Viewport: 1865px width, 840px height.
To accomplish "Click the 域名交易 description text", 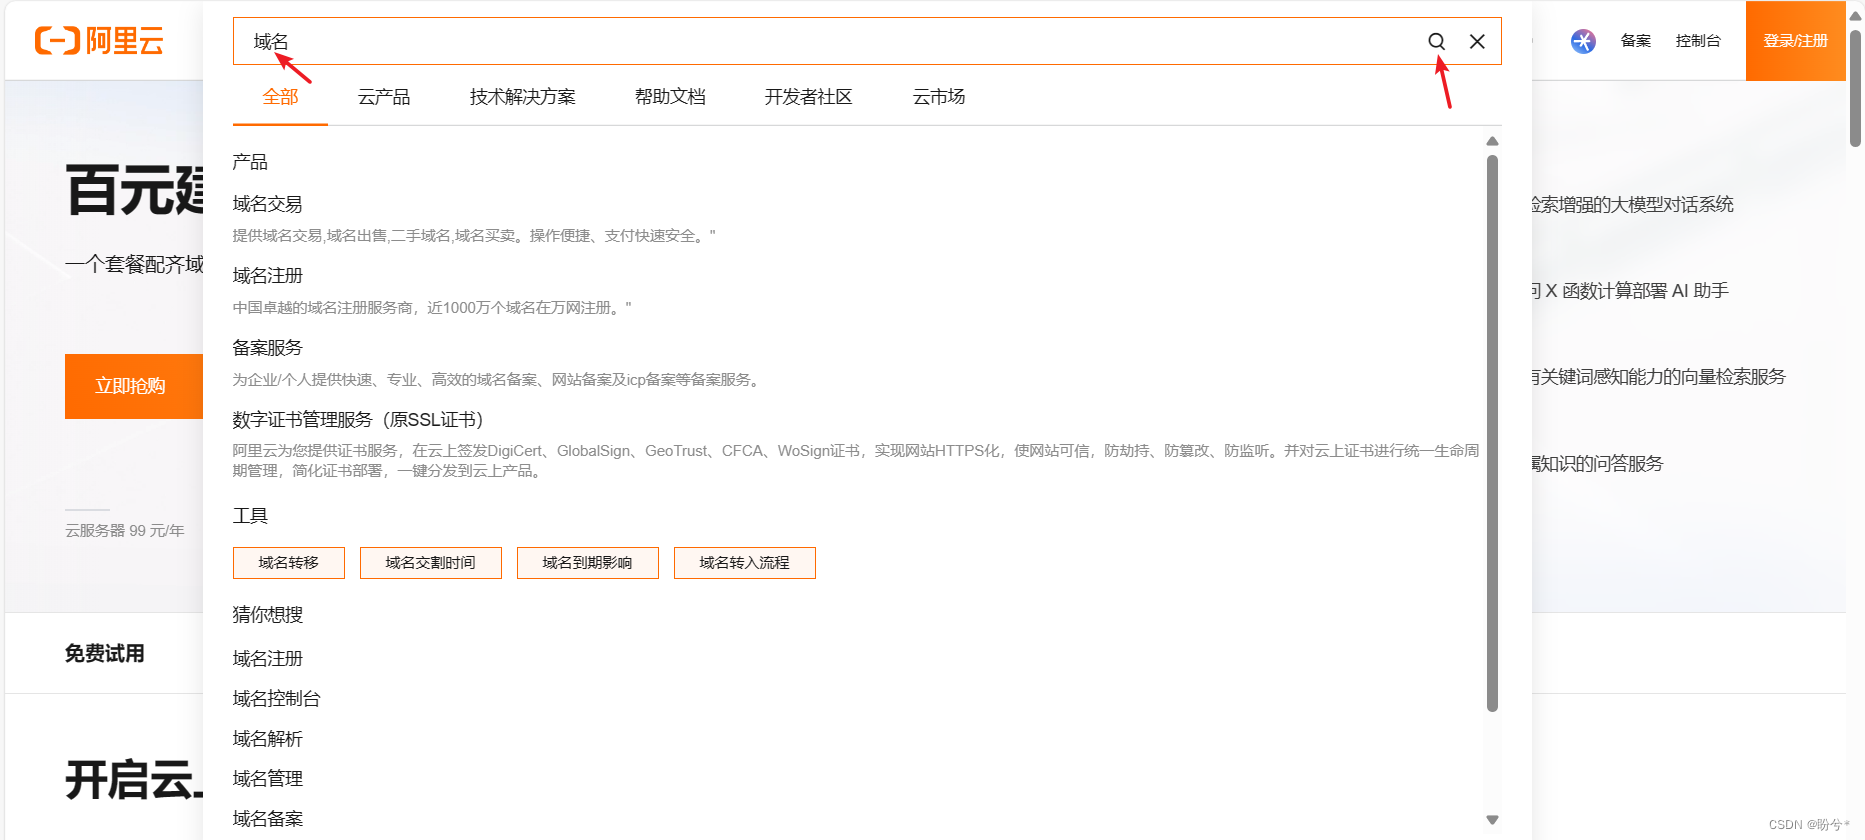I will tap(474, 236).
